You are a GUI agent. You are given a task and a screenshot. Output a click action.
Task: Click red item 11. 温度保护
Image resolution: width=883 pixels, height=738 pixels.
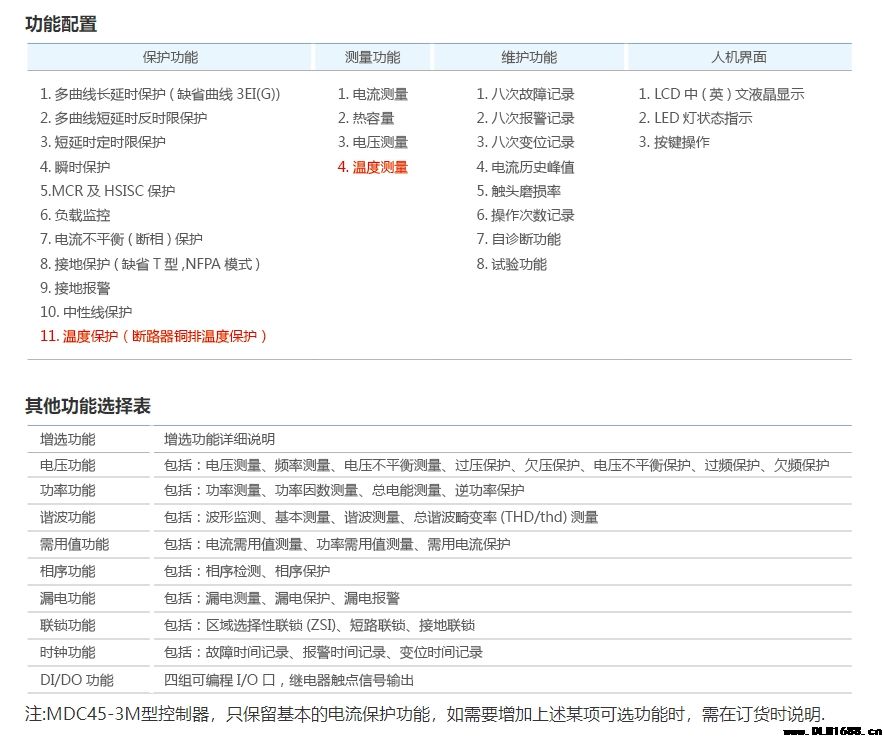[153, 337]
